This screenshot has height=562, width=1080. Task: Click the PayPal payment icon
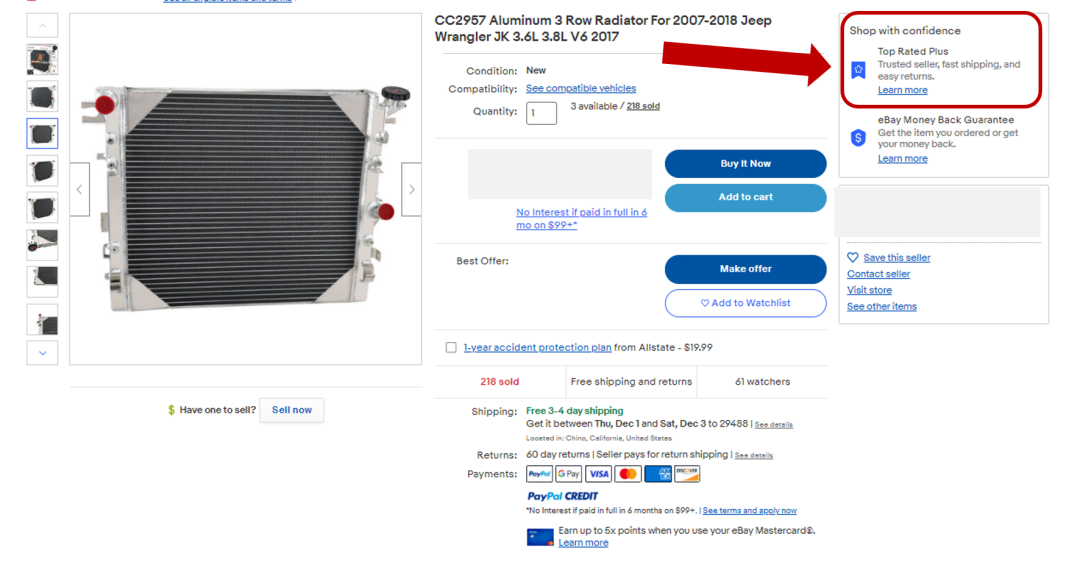[539, 474]
